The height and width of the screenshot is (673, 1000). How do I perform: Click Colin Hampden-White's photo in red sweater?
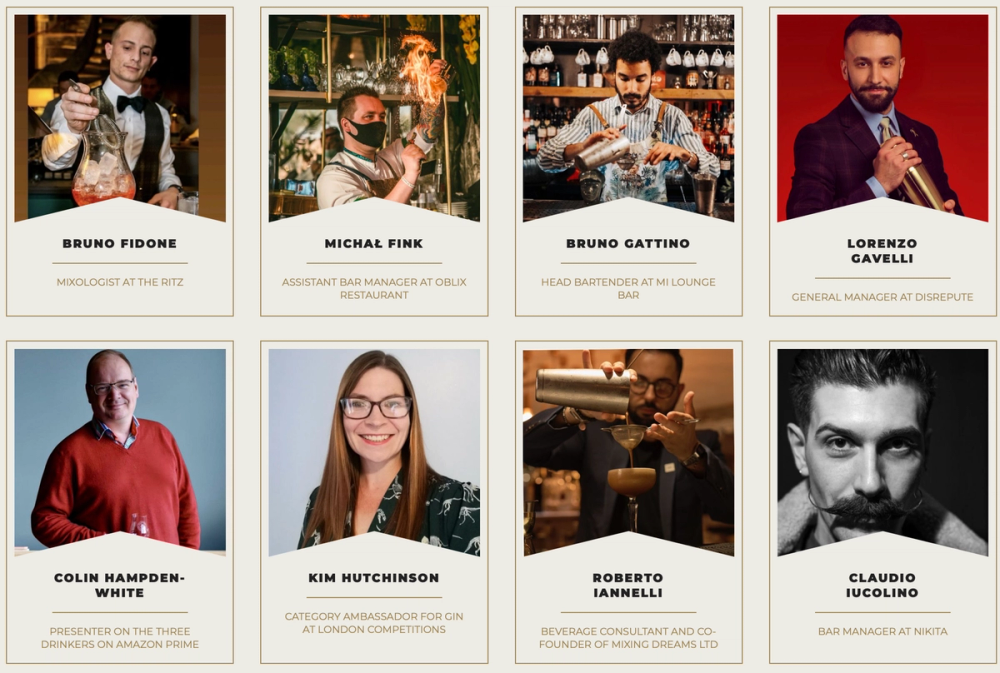pos(120,452)
